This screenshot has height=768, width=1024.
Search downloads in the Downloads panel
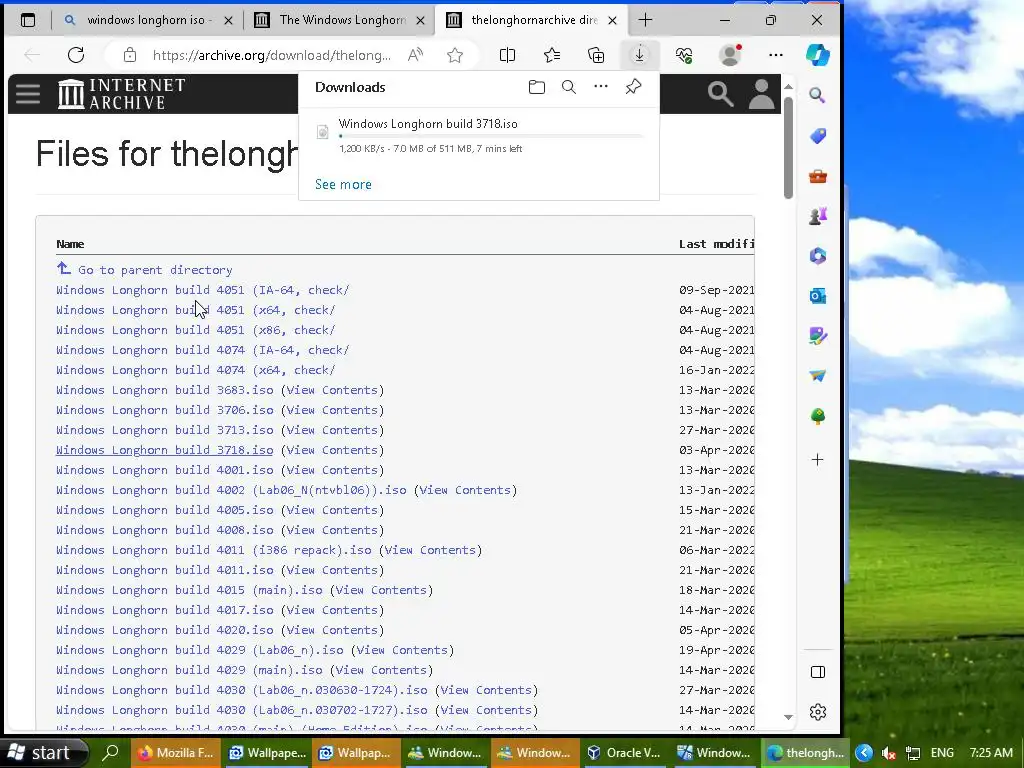(x=569, y=87)
